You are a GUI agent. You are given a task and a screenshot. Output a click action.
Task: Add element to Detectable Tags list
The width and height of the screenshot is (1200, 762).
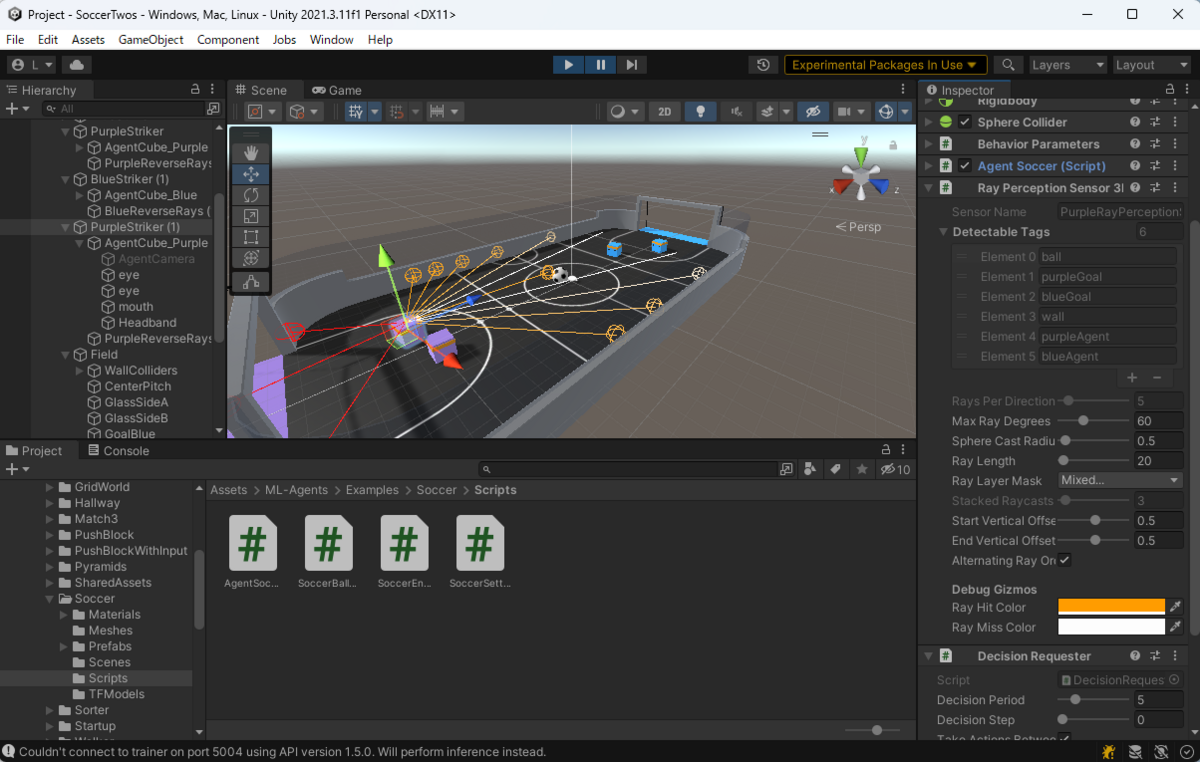1132,378
